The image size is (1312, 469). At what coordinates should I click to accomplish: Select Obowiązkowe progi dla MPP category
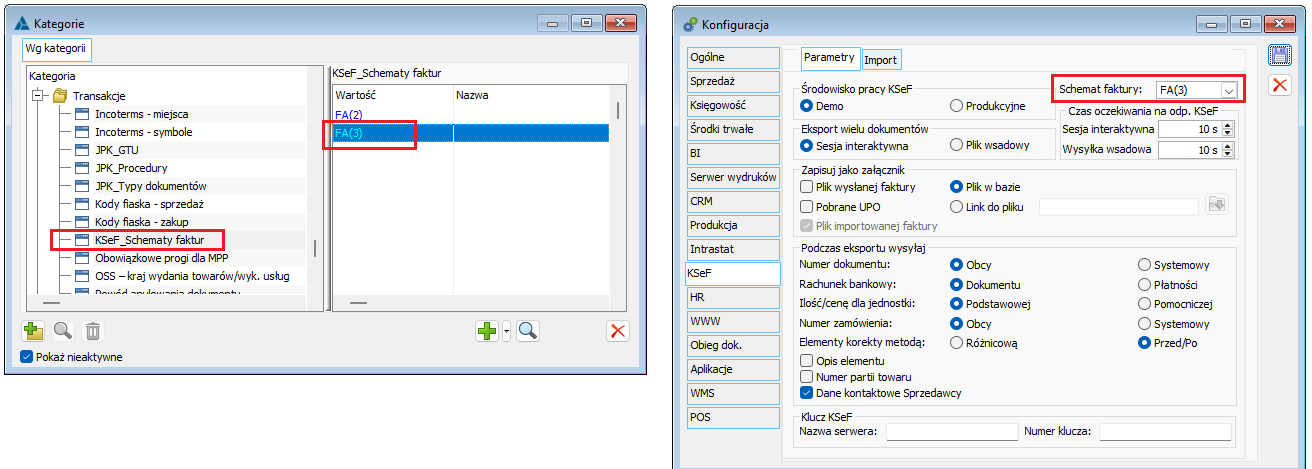[x=164, y=258]
